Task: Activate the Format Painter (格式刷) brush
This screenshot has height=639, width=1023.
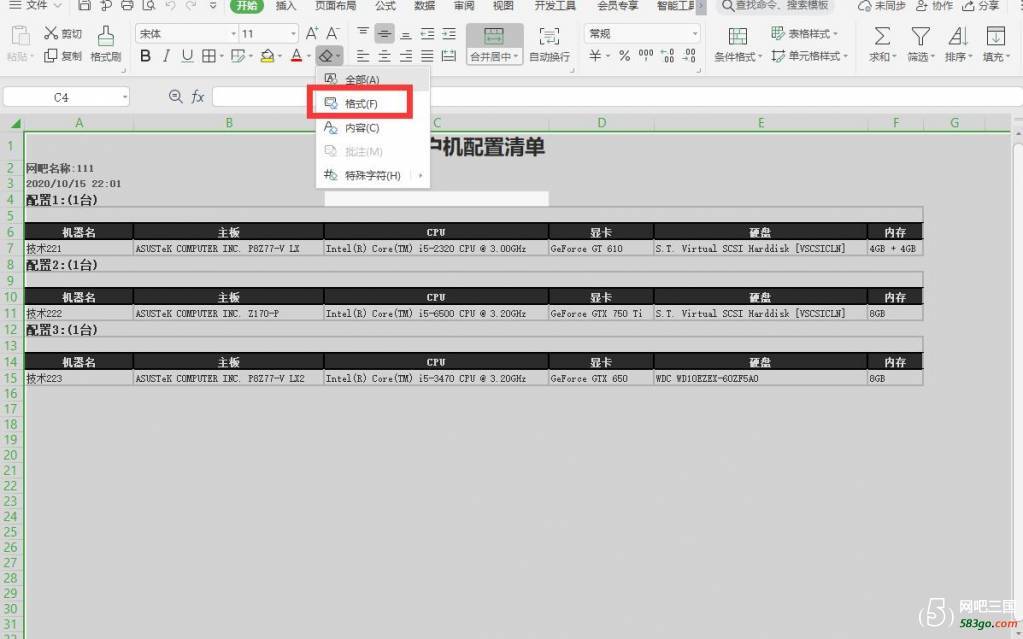Action: [106, 44]
